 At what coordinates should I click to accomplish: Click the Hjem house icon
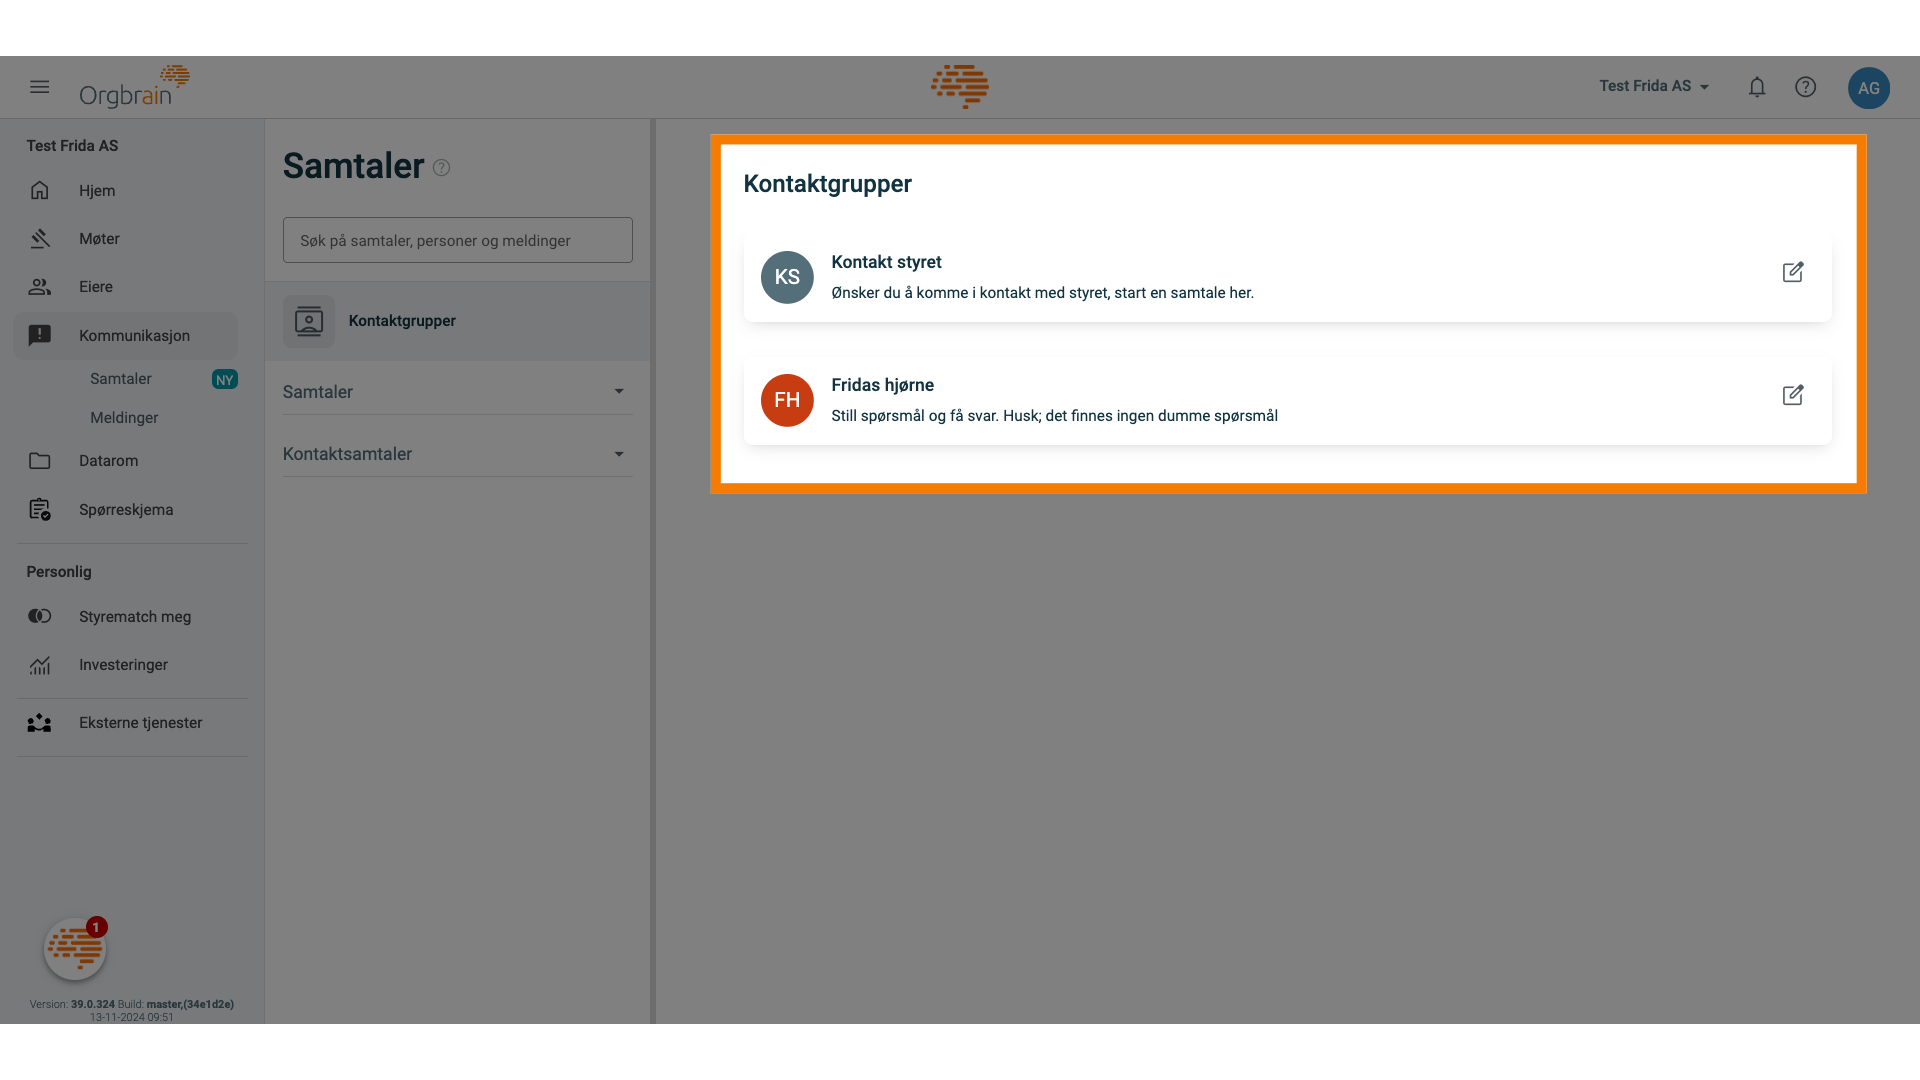point(40,190)
